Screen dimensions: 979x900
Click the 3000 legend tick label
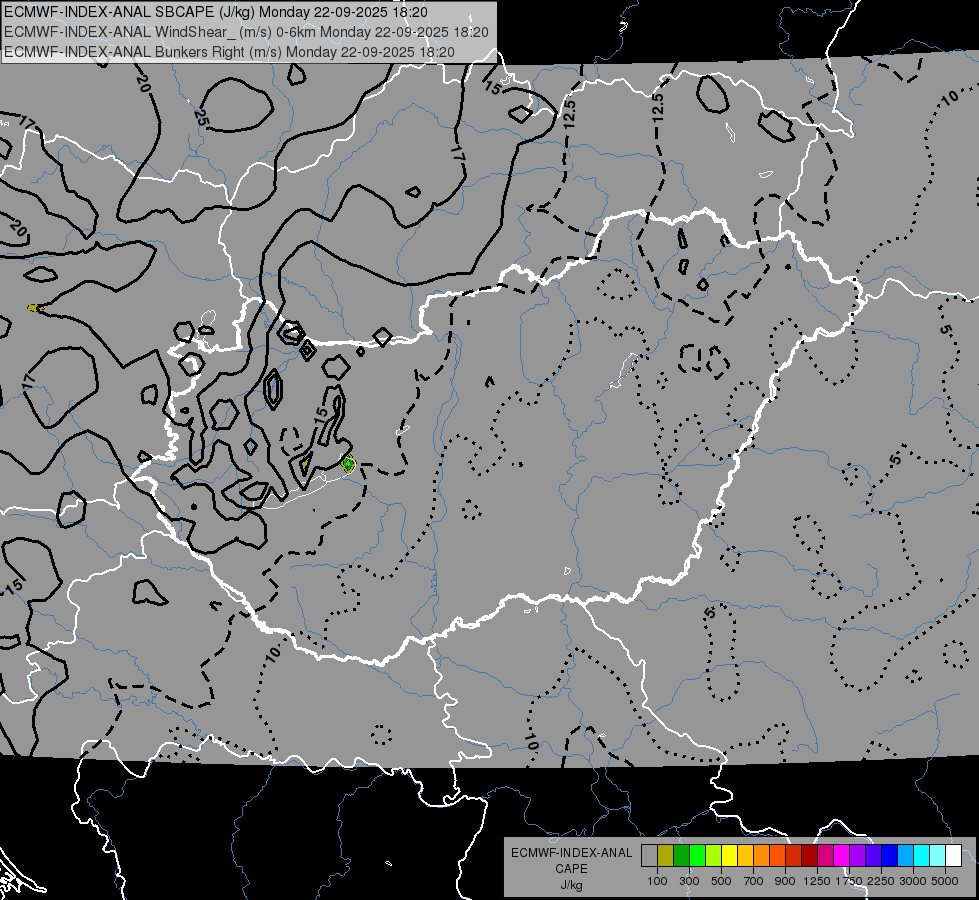point(913,881)
